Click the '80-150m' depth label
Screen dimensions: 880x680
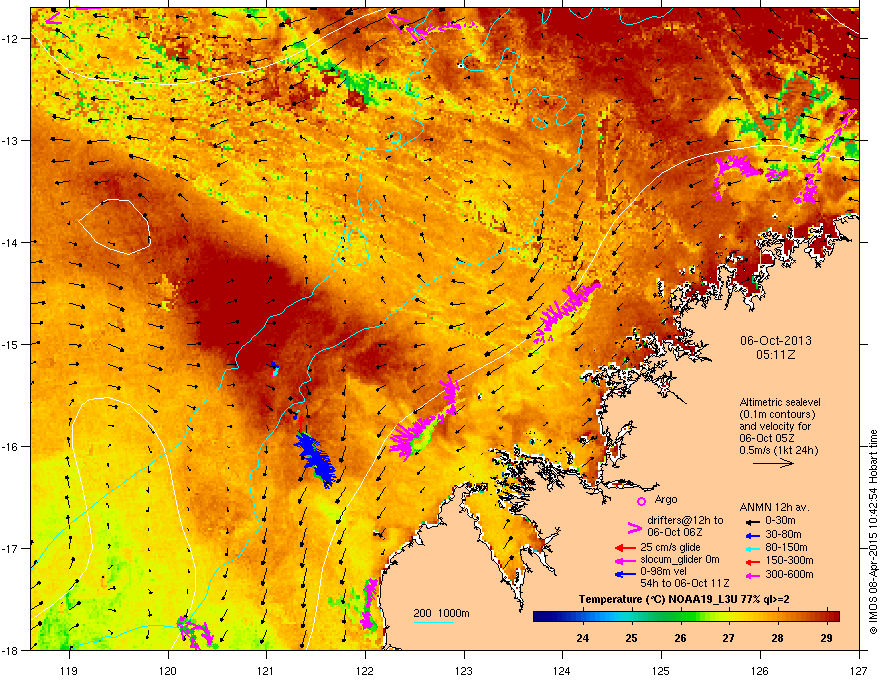[x=786, y=548]
